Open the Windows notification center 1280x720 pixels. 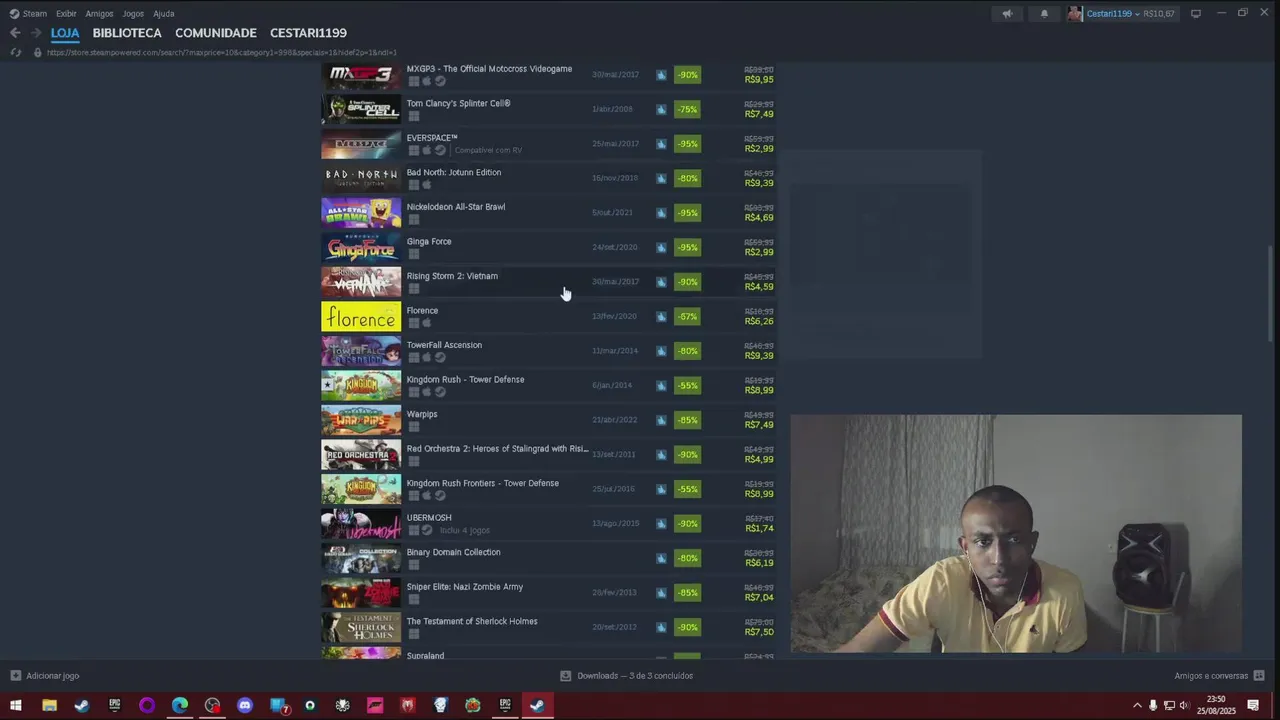coord(1253,705)
